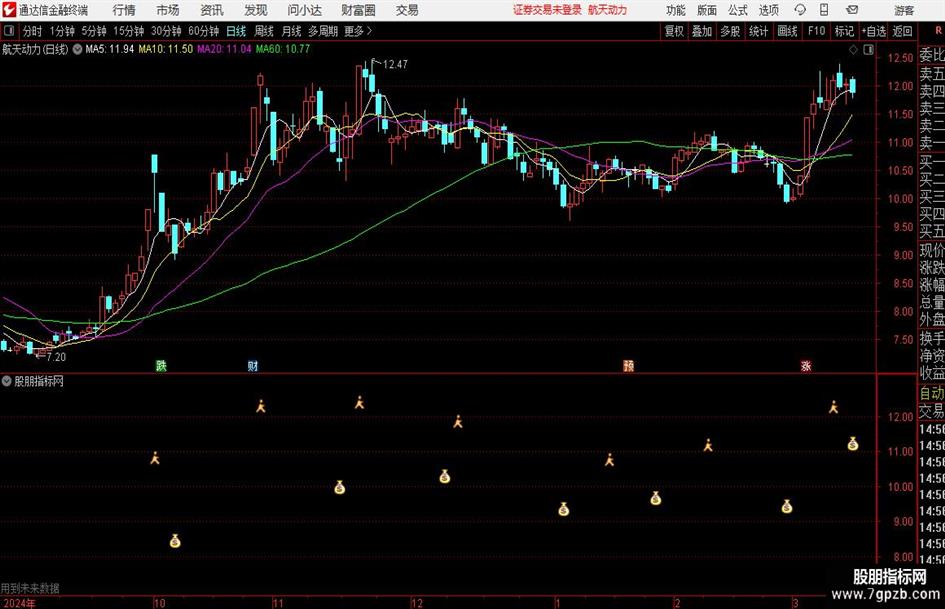Click the 画线 drawing button

click(x=787, y=31)
